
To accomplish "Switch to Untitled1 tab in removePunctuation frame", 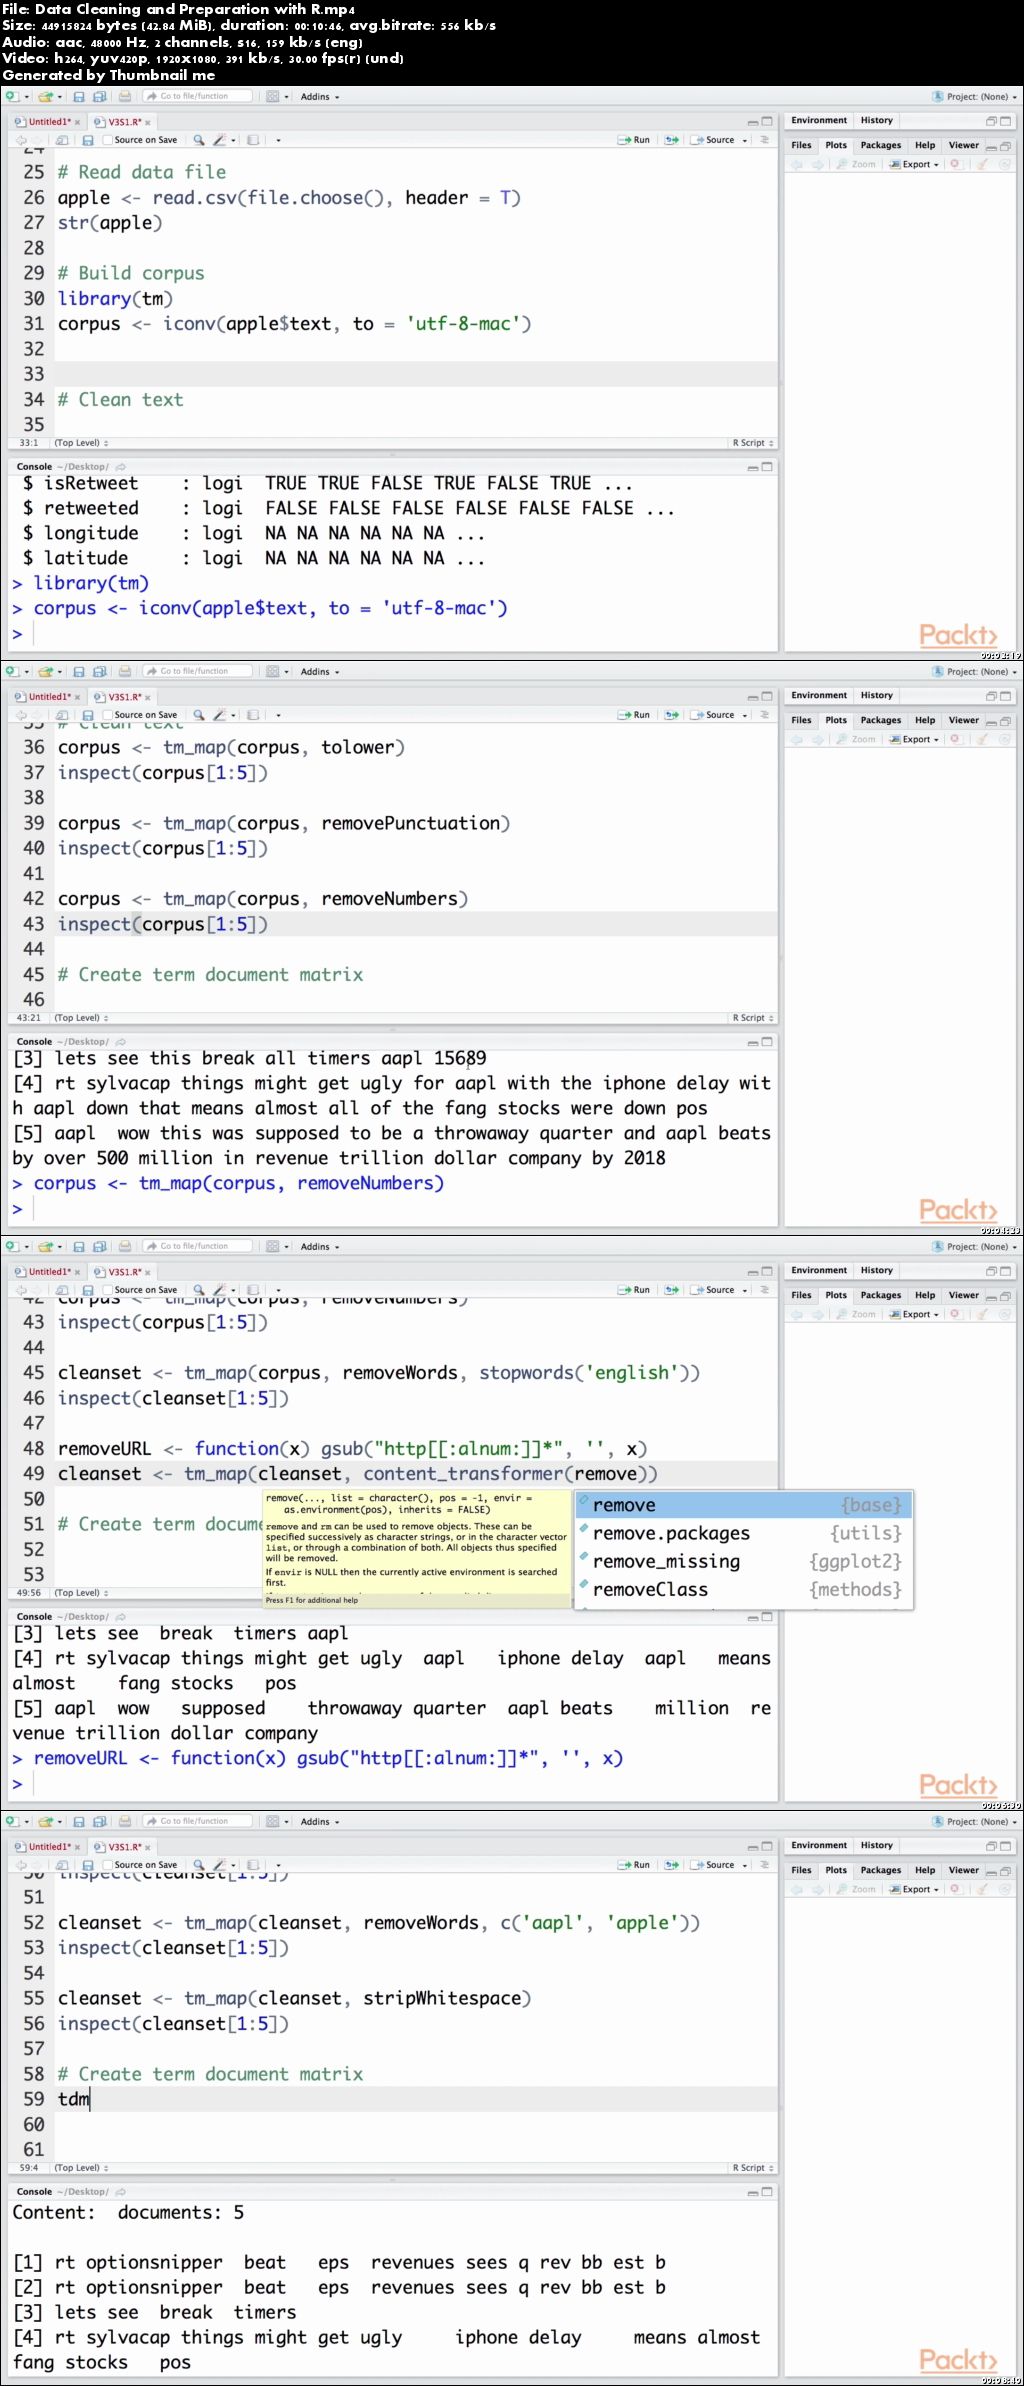I will (x=48, y=697).
